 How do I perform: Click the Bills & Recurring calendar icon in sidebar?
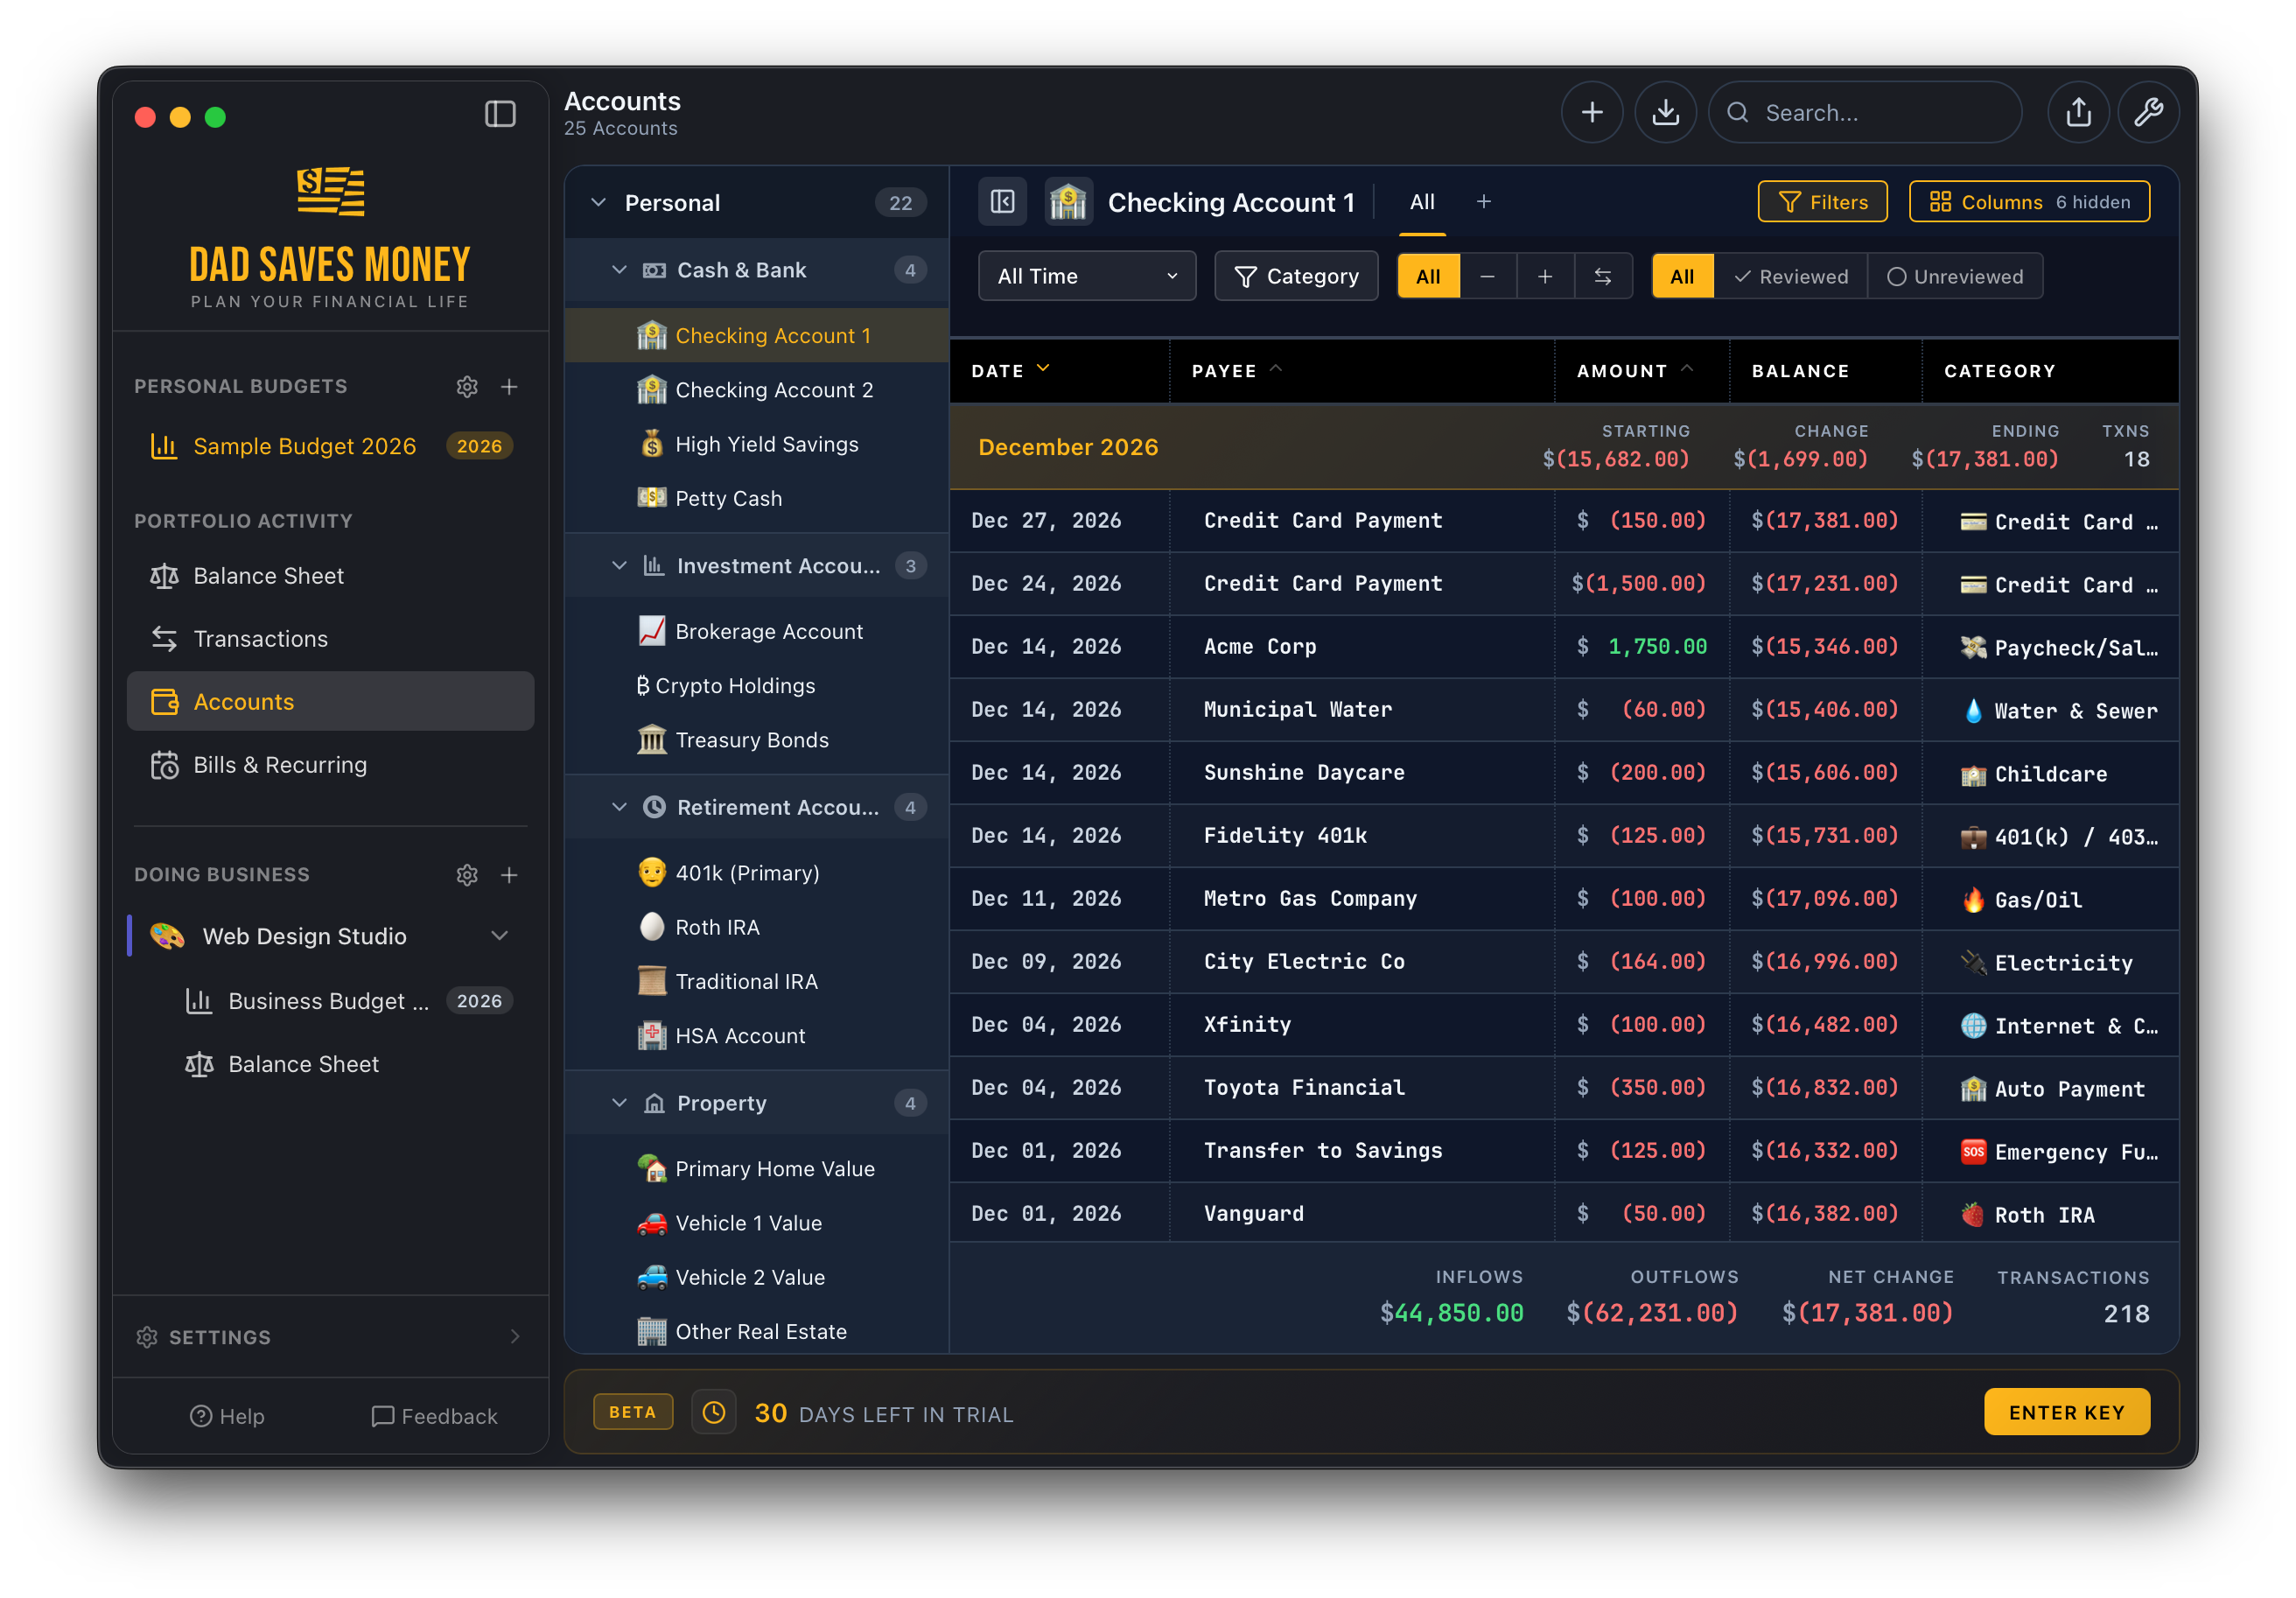click(166, 764)
